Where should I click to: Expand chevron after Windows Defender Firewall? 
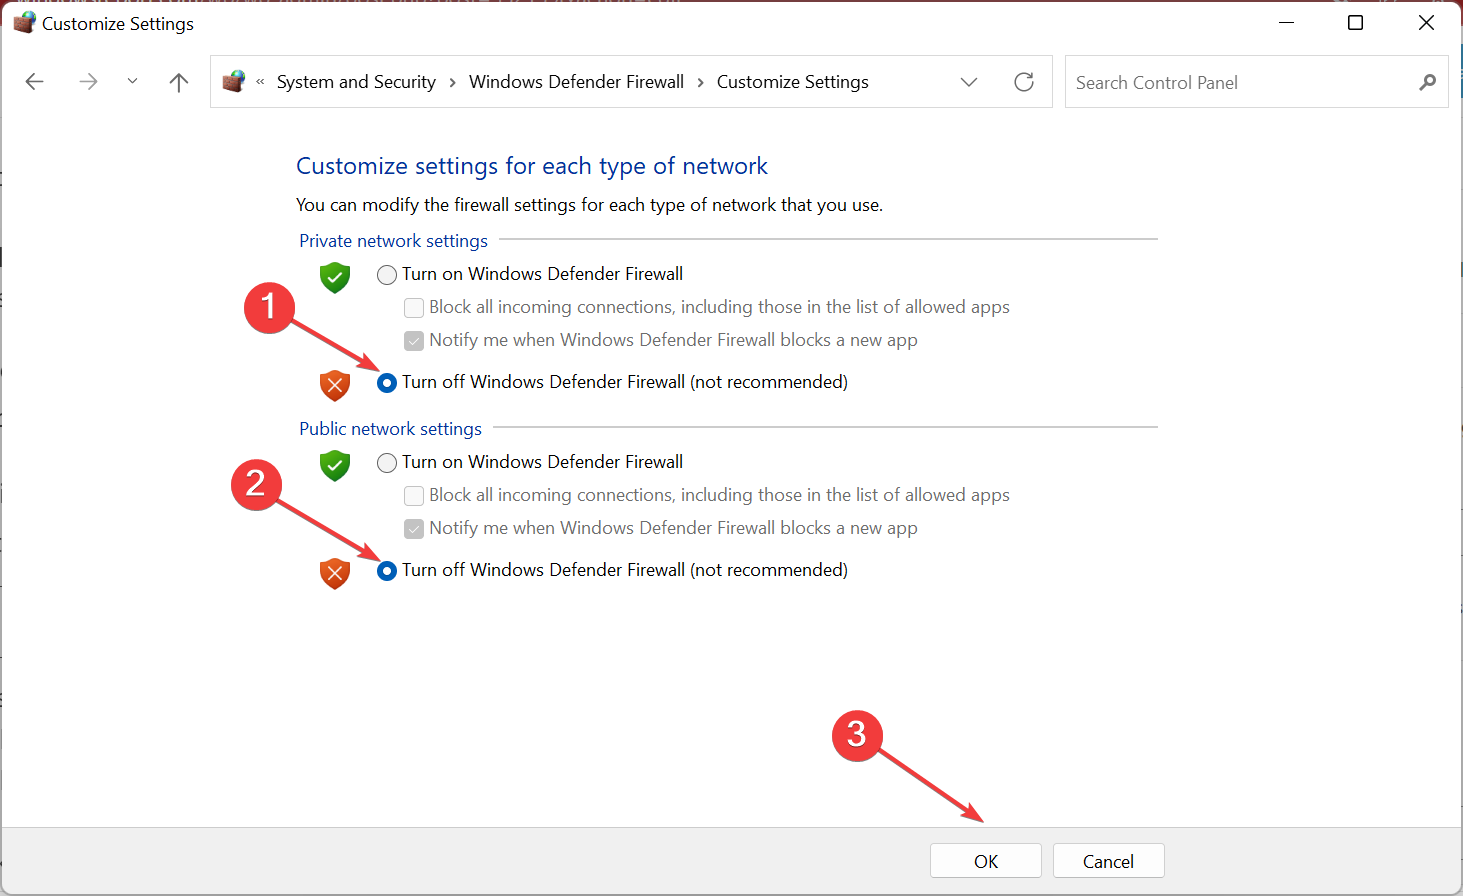click(x=700, y=82)
